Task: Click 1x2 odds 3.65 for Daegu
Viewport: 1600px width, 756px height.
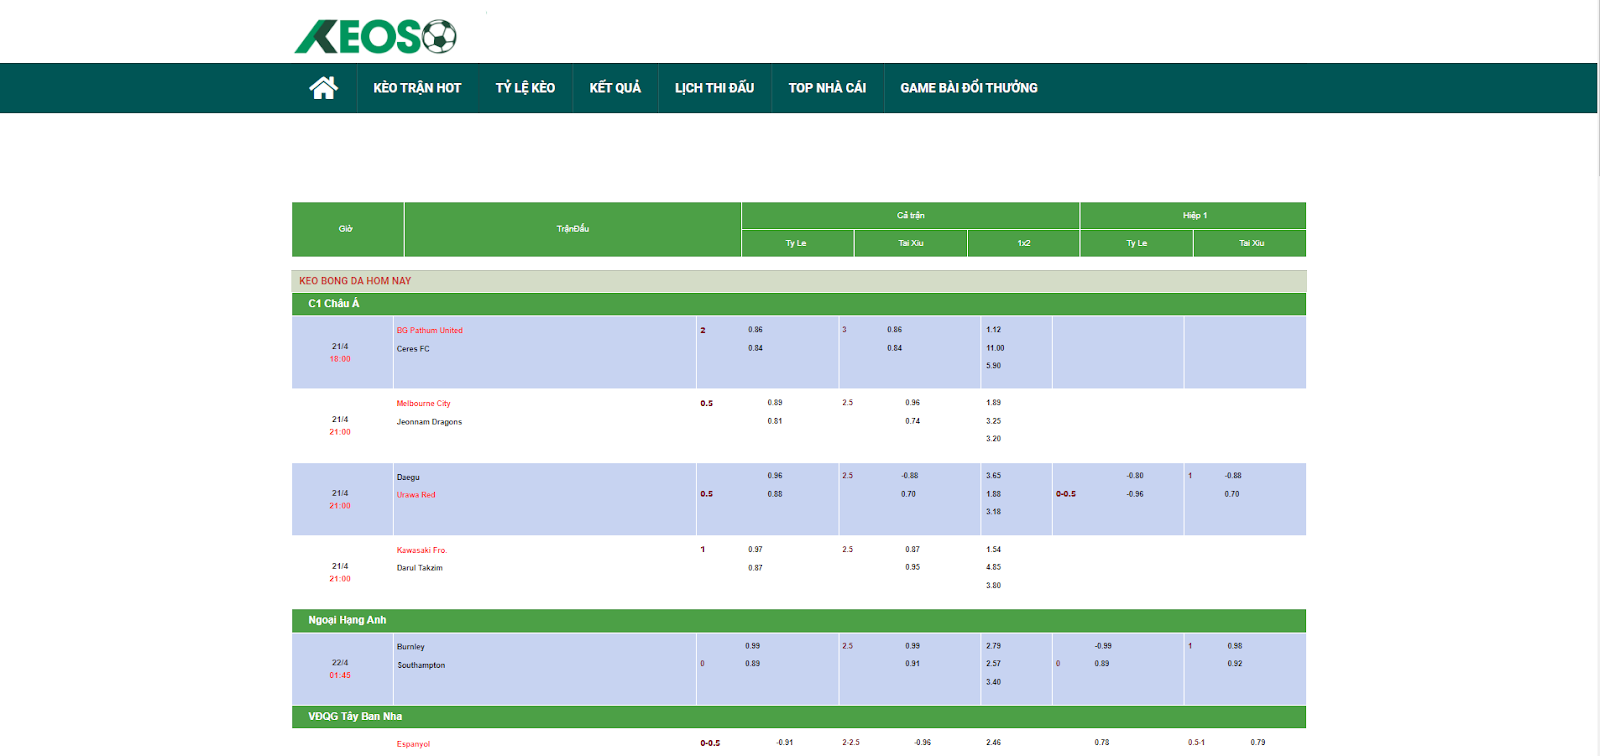Action: [993, 476]
